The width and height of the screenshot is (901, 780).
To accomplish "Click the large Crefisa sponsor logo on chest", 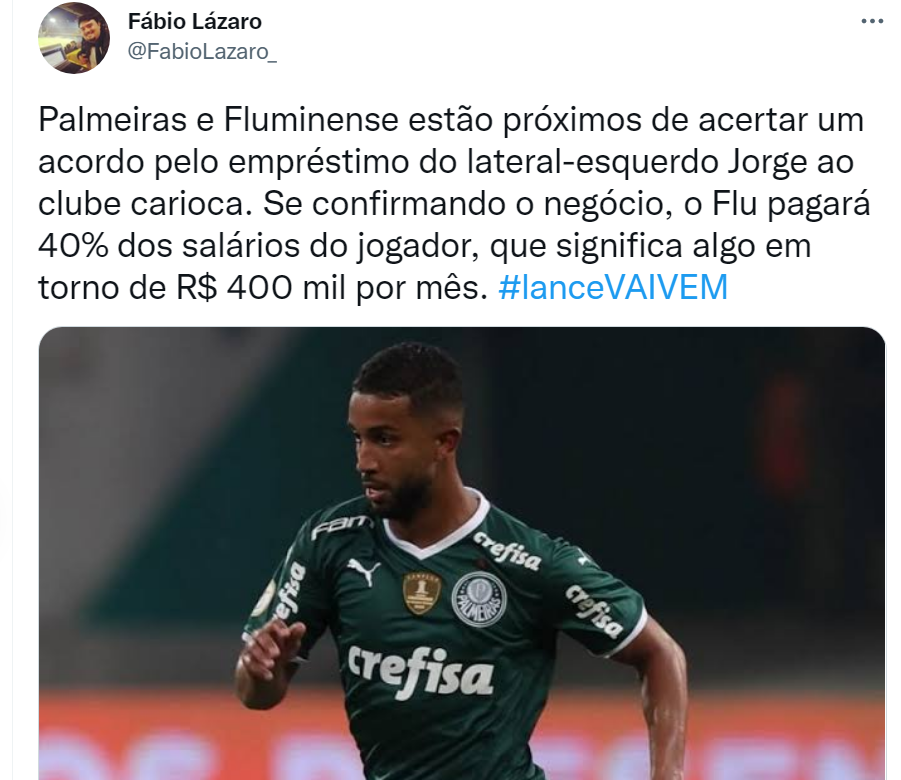I will [421, 672].
